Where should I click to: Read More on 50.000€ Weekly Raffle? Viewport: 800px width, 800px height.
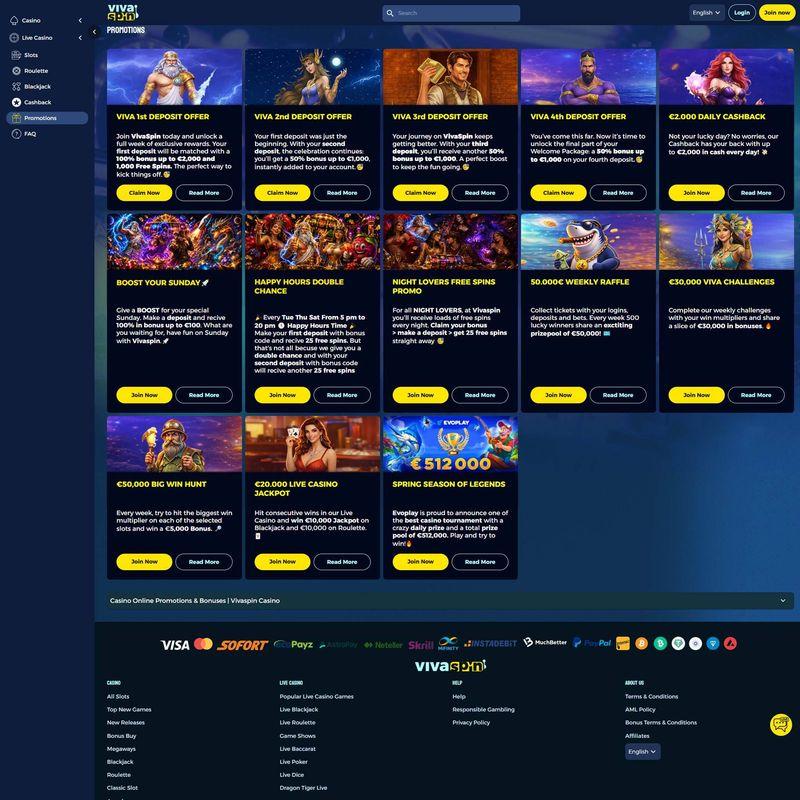(x=618, y=395)
